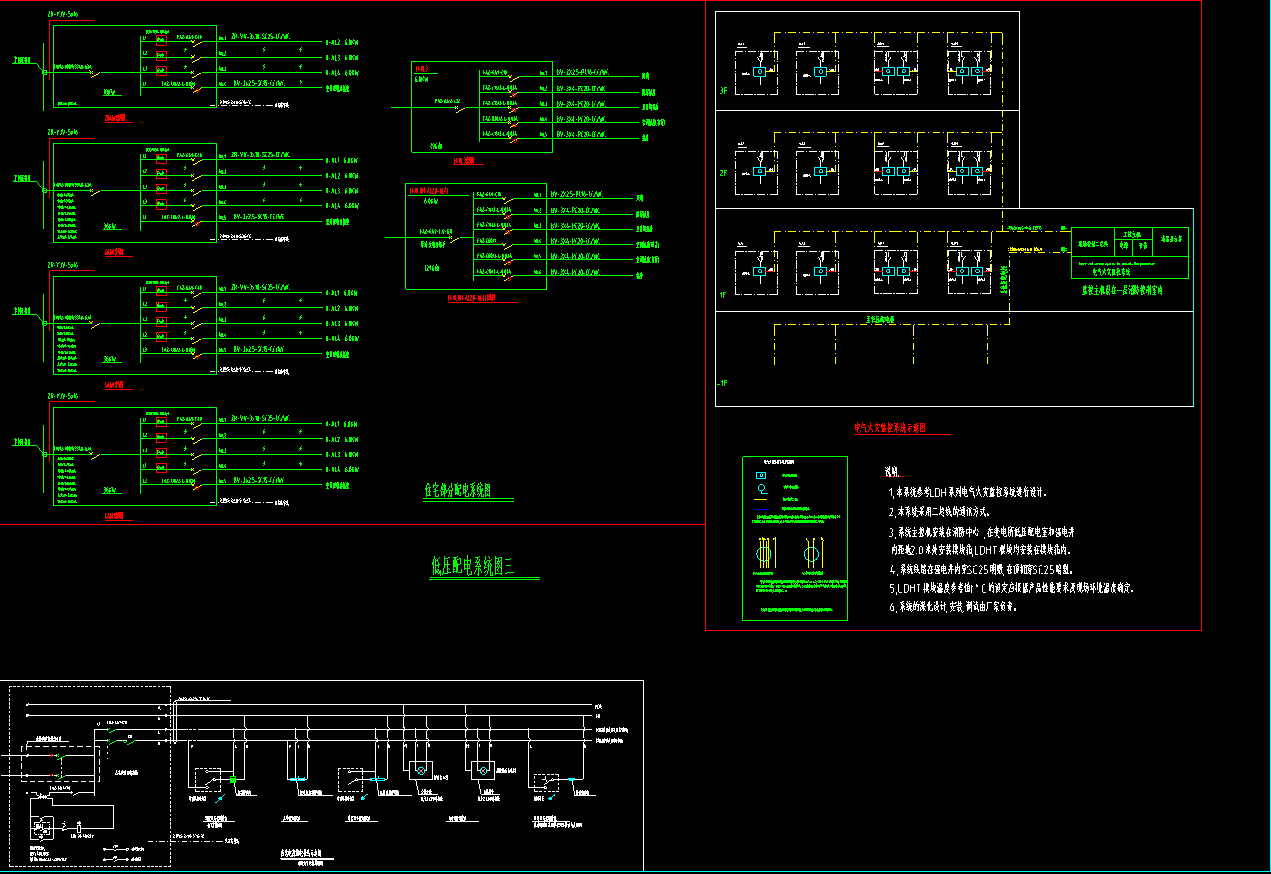This screenshot has width=1271, height=874.
Task: Select the 2F floor label
Action: pos(722,173)
